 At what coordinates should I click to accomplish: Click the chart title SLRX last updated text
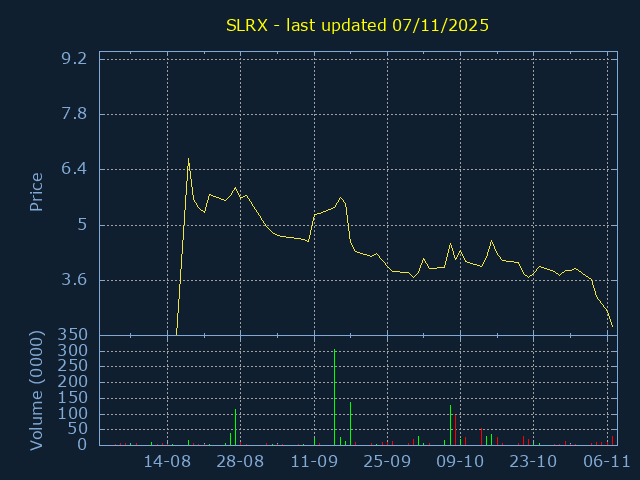pos(357,25)
